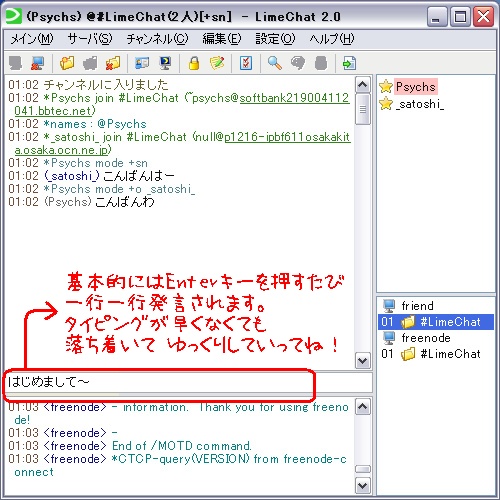The image size is (500, 500).
Task: Select the friend server in the tree
Action: click(x=417, y=306)
